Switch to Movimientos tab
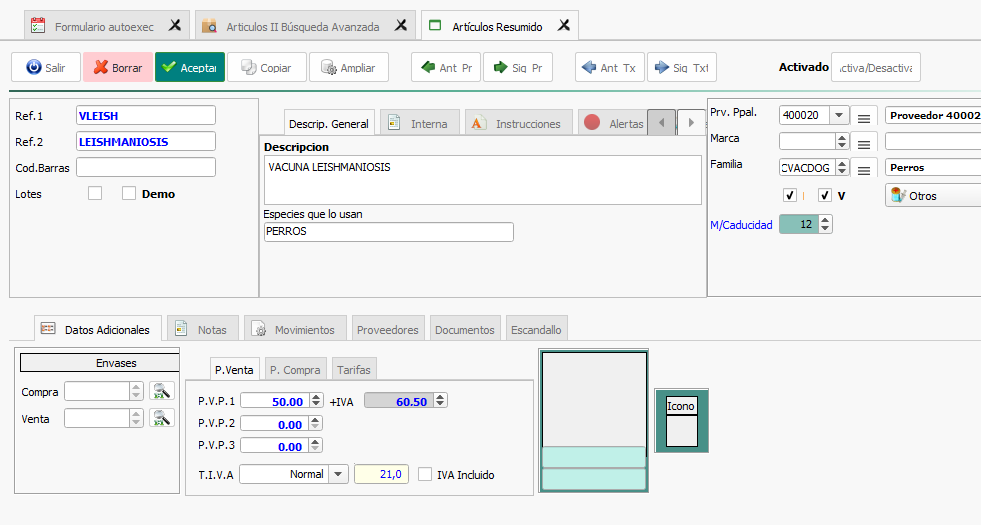The image size is (981, 525). (295, 329)
